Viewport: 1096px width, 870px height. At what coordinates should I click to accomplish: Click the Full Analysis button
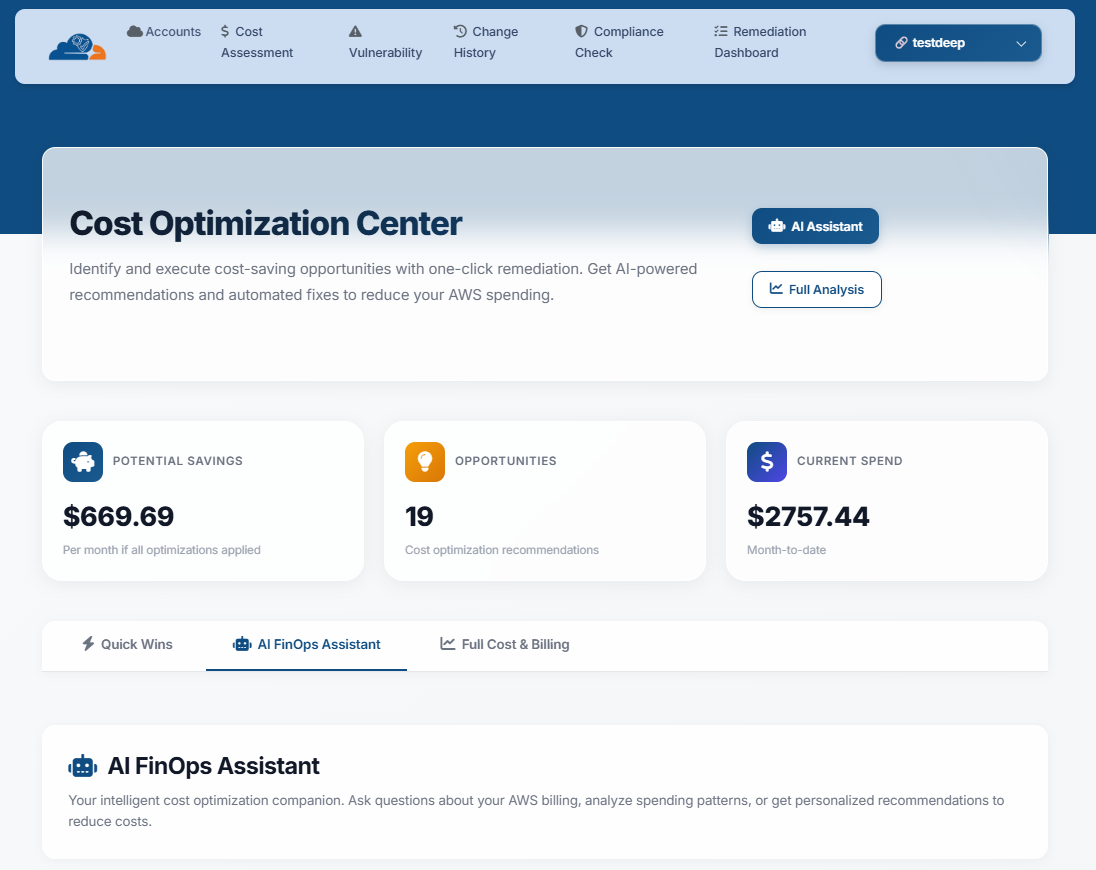[x=816, y=289]
